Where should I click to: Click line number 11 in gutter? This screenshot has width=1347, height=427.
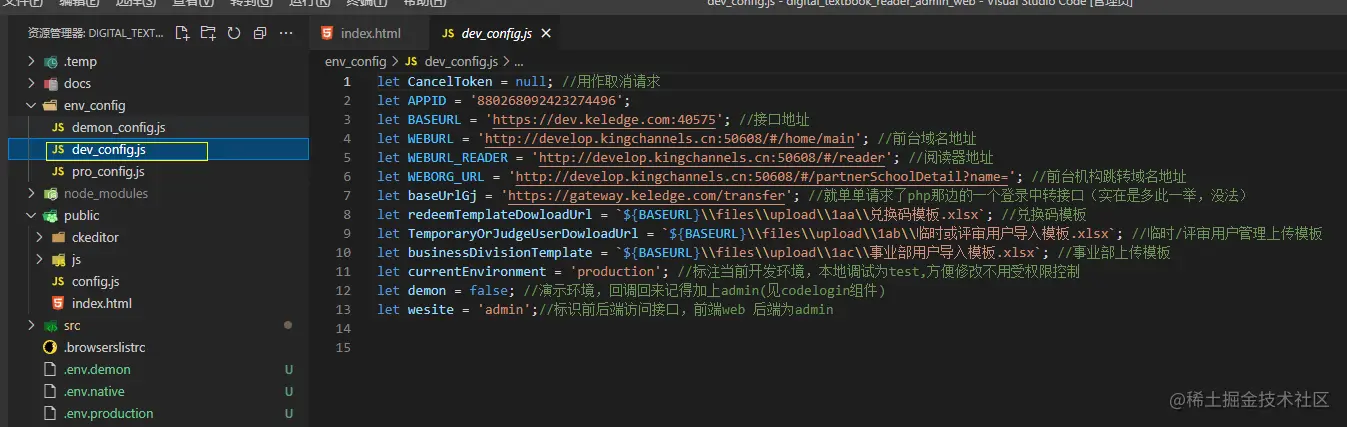[x=343, y=271]
